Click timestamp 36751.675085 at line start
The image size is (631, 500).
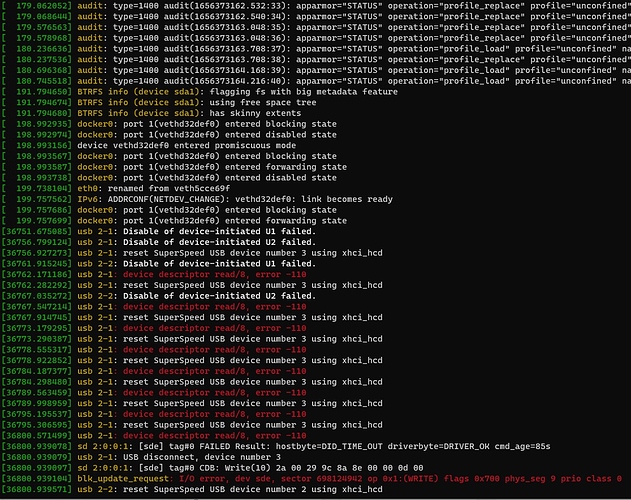[37, 231]
